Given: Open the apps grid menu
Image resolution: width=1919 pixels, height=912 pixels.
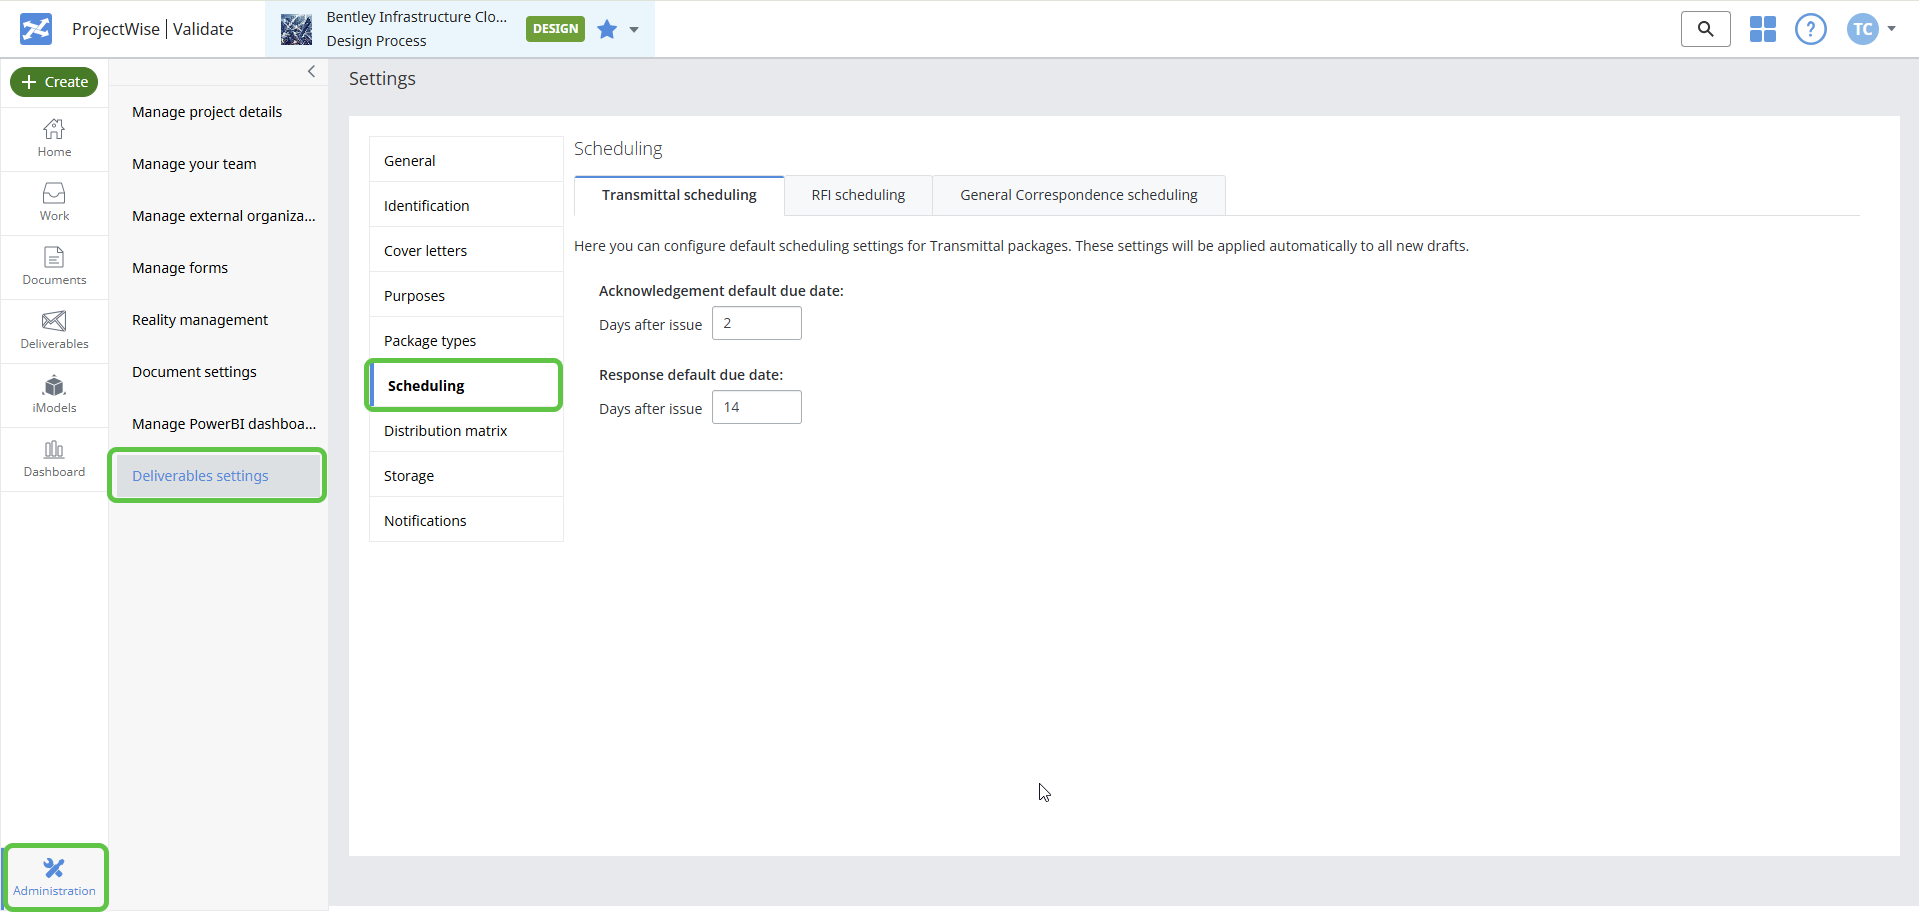Looking at the screenshot, I should [x=1762, y=29].
